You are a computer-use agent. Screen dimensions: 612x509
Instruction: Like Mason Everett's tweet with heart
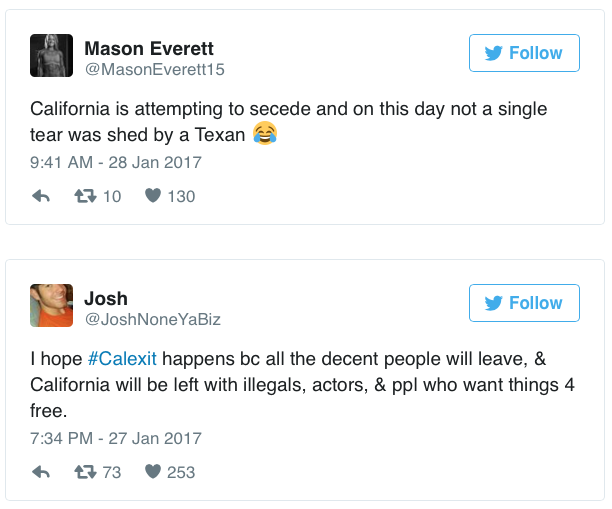point(153,196)
